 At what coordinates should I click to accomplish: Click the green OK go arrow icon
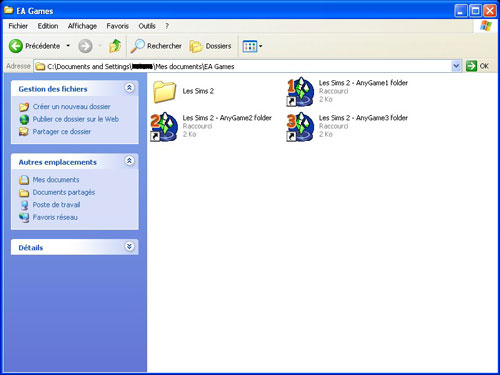[471, 66]
